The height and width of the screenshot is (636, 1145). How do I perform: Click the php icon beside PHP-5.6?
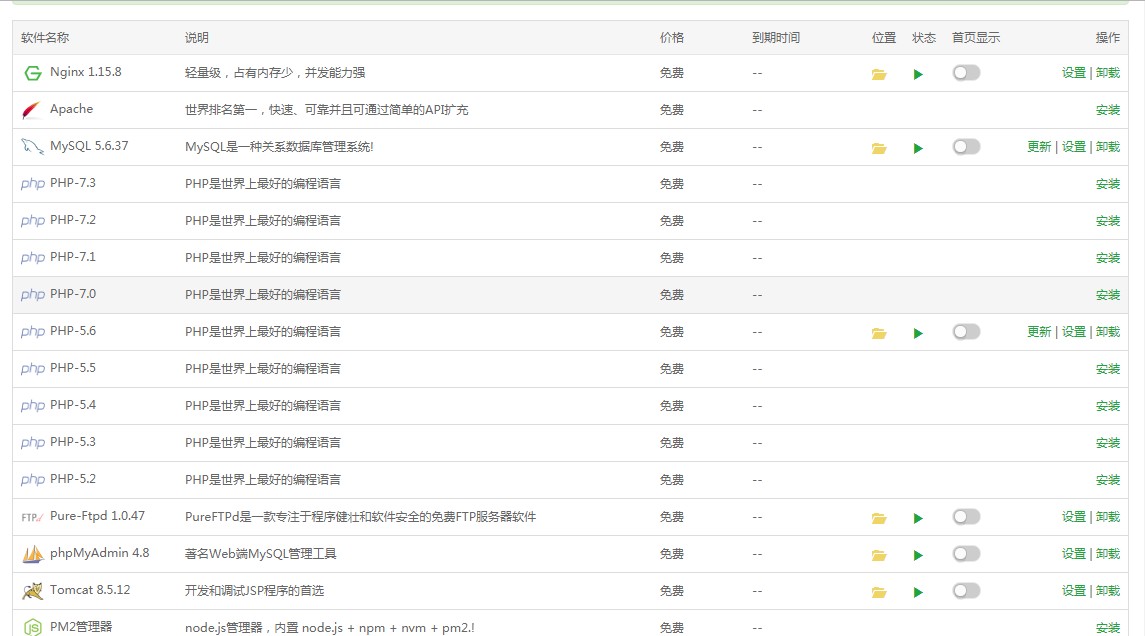tap(33, 332)
